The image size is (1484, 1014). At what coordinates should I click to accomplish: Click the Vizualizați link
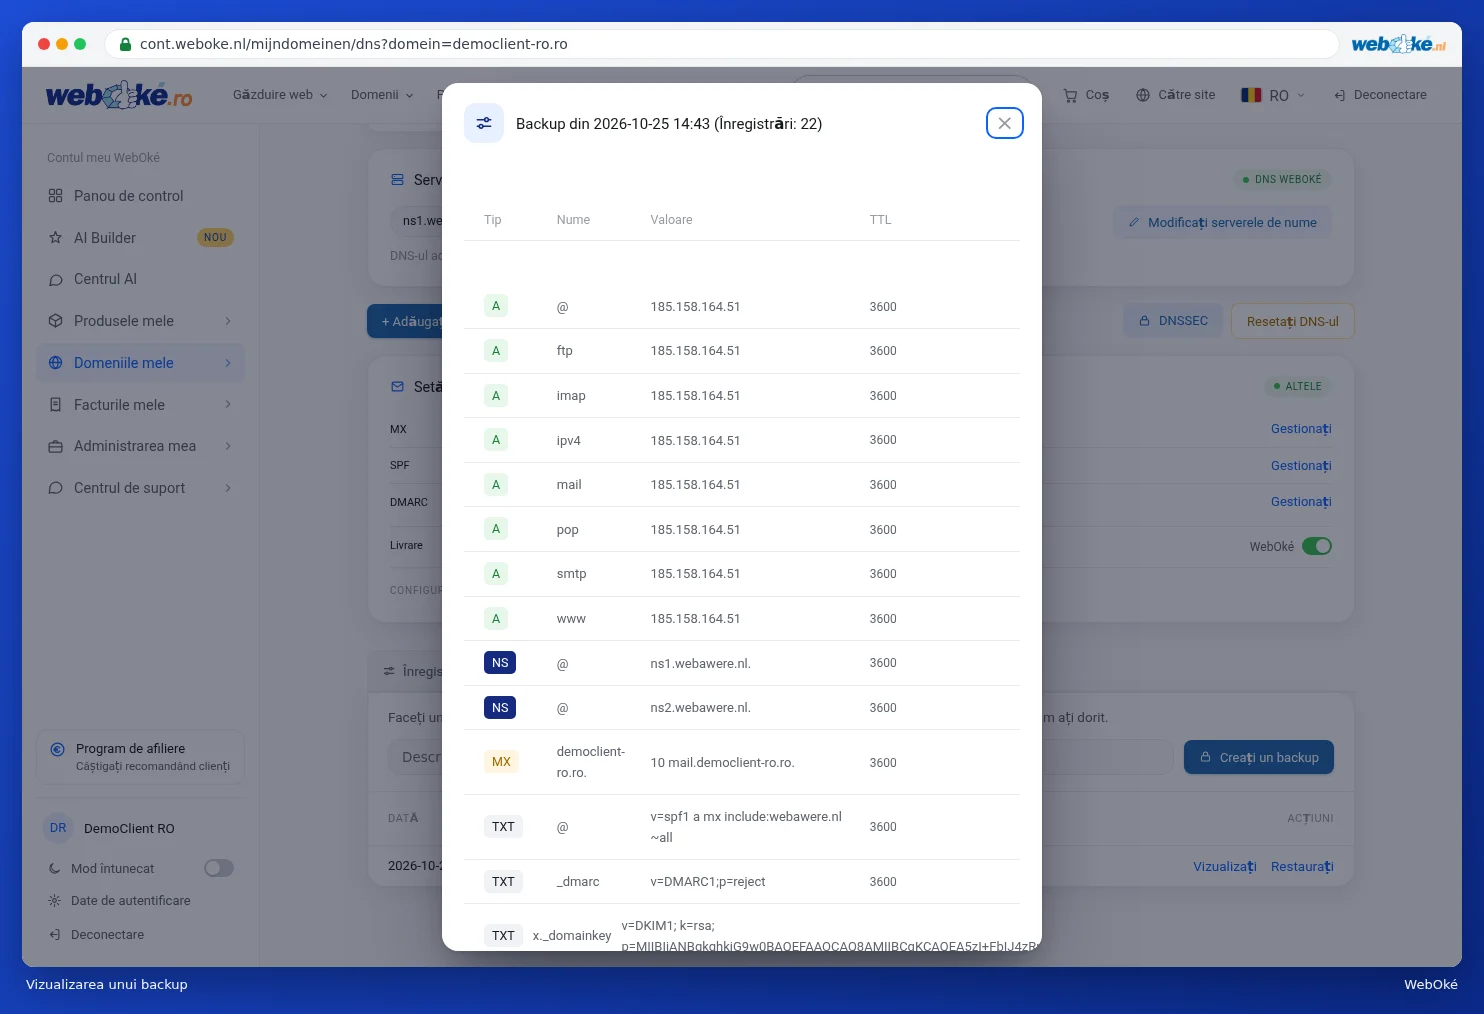(1225, 866)
